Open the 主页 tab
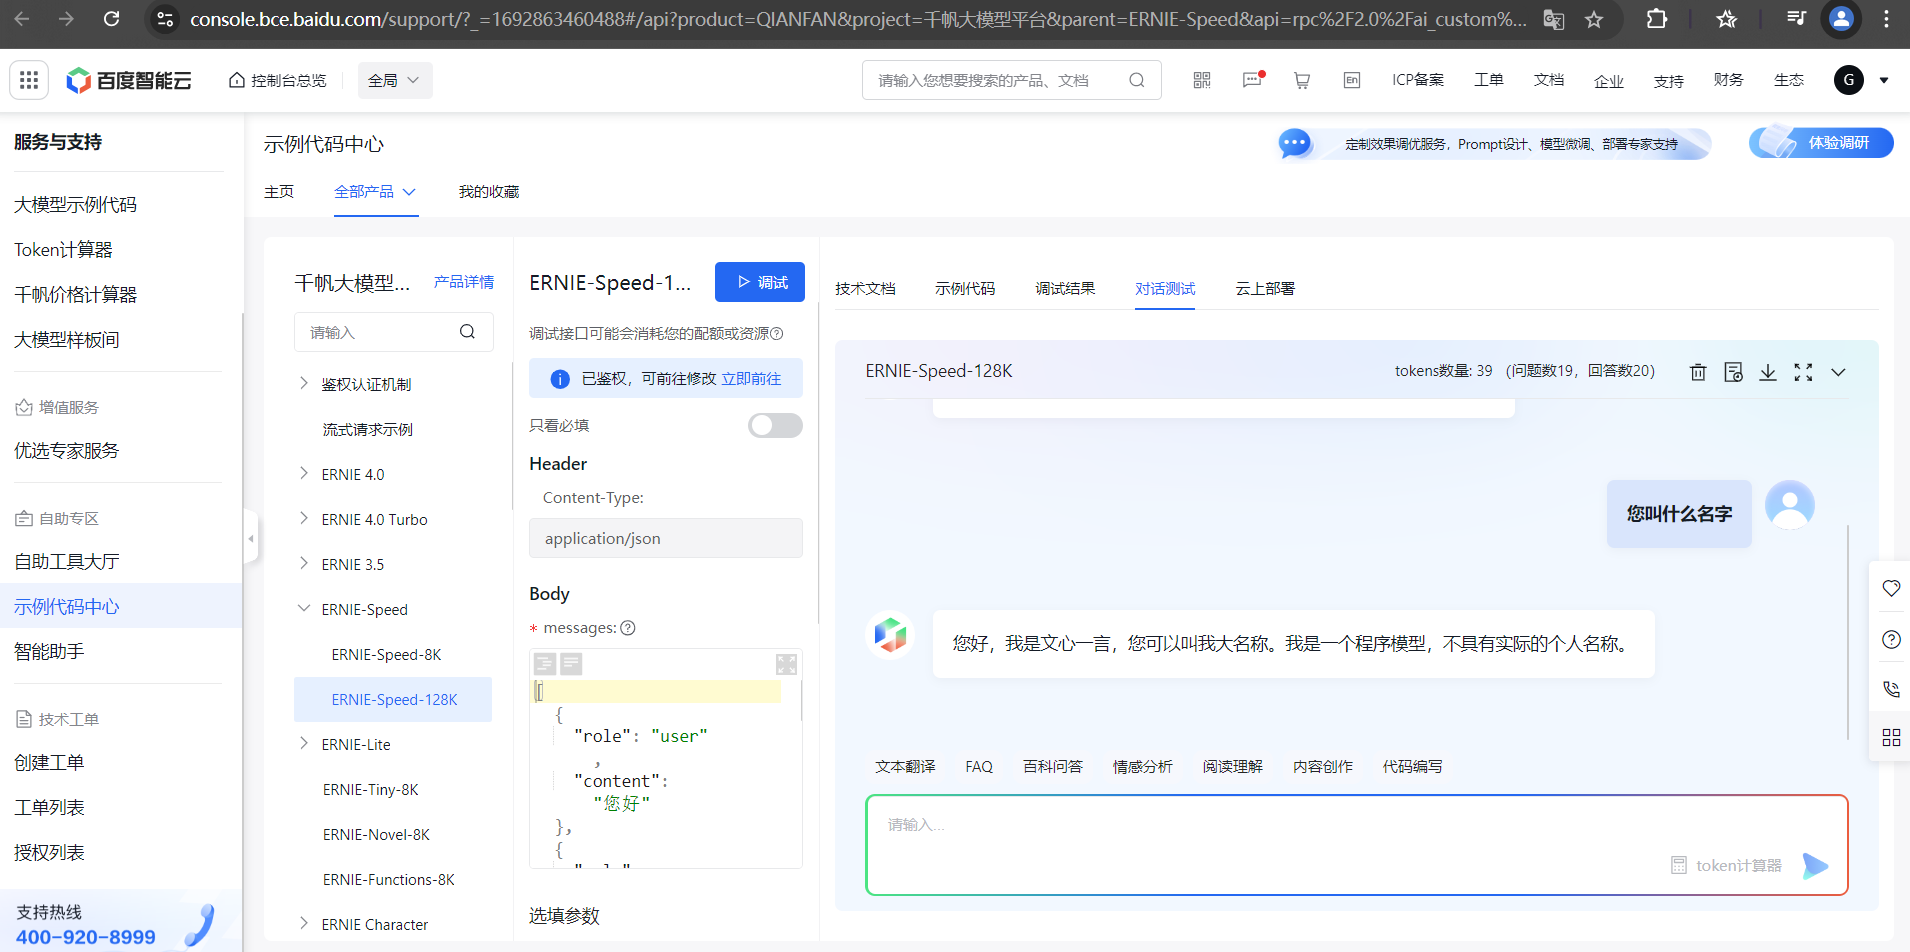Screen dimensions: 1910x952 coord(279,191)
